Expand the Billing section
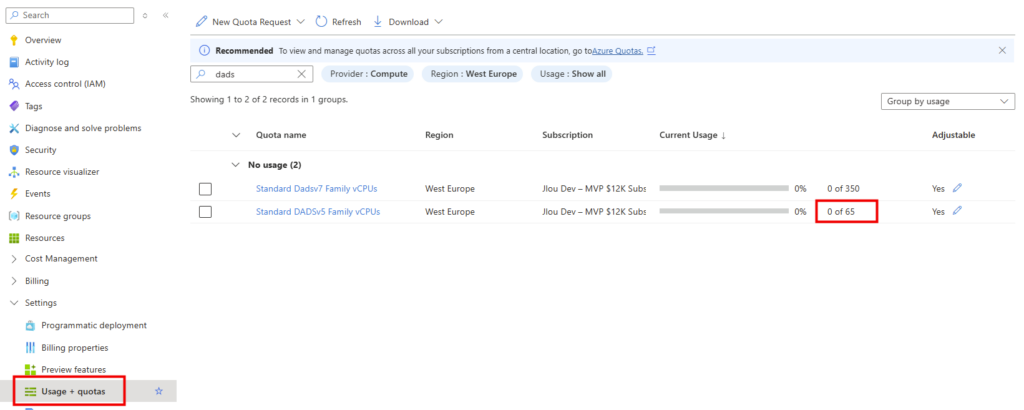Viewport: 1024px width, 410px height. pyautogui.click(x=13, y=281)
